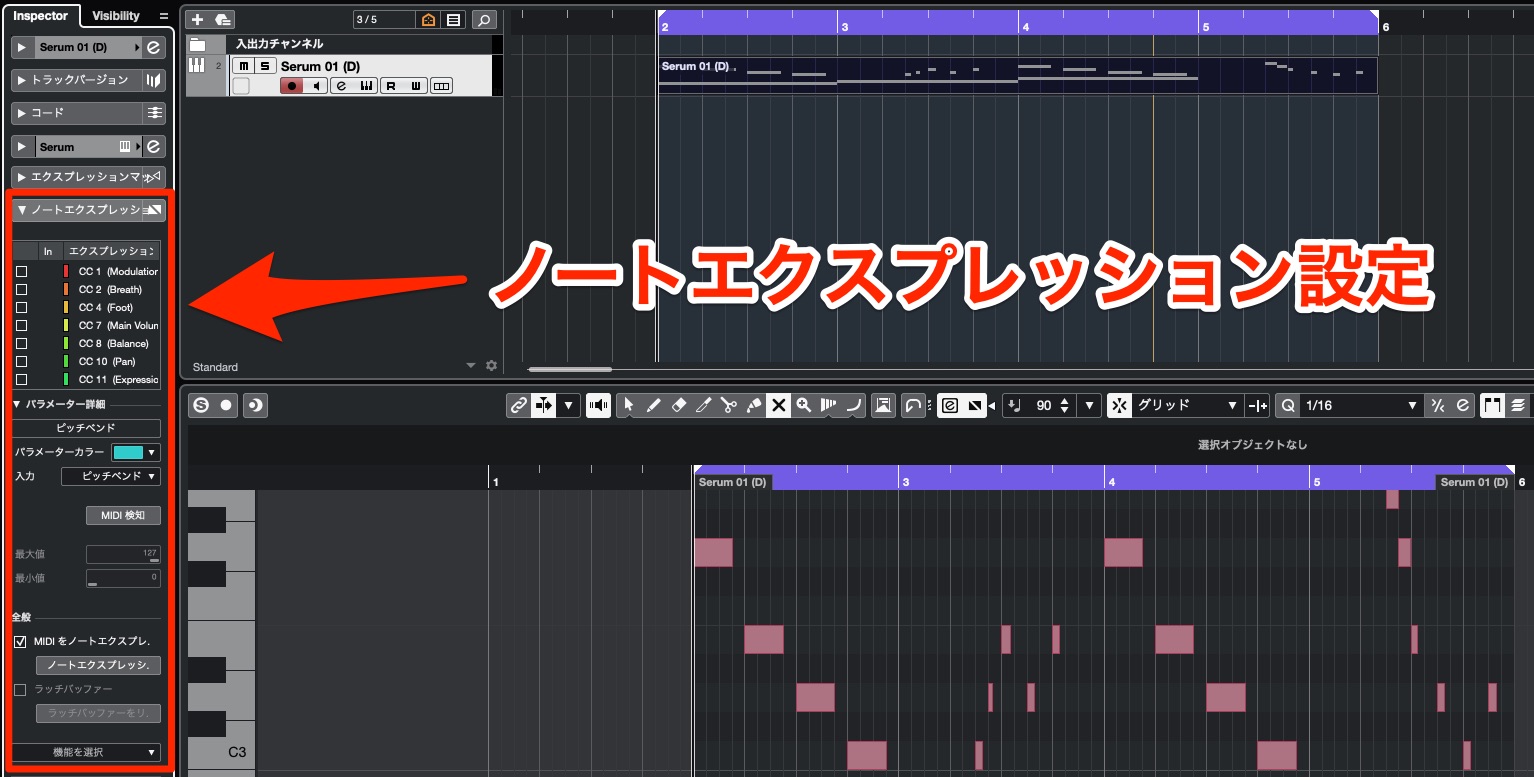Switch to the Inspector tab
Screen dimensions: 1534x777
(41, 16)
